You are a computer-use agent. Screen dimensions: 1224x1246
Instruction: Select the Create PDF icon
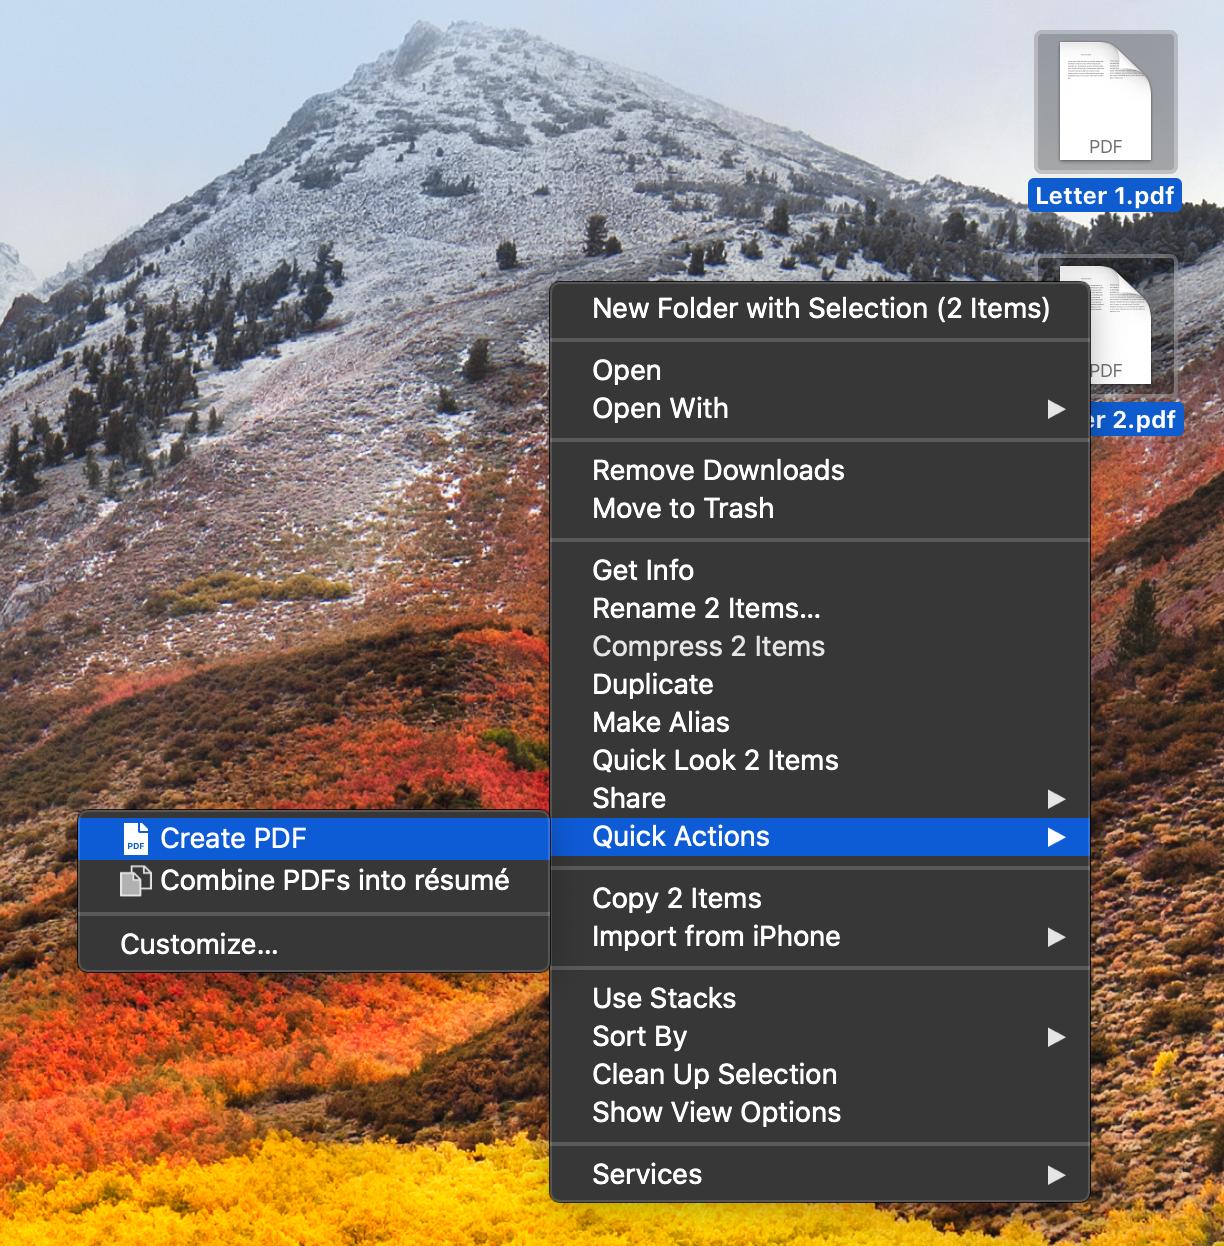(x=136, y=838)
